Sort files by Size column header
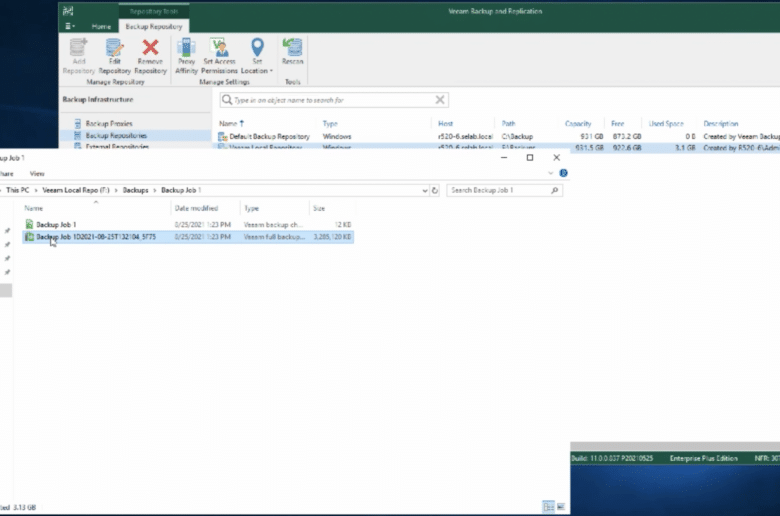Image resolution: width=780 pixels, height=516 pixels. coord(319,208)
